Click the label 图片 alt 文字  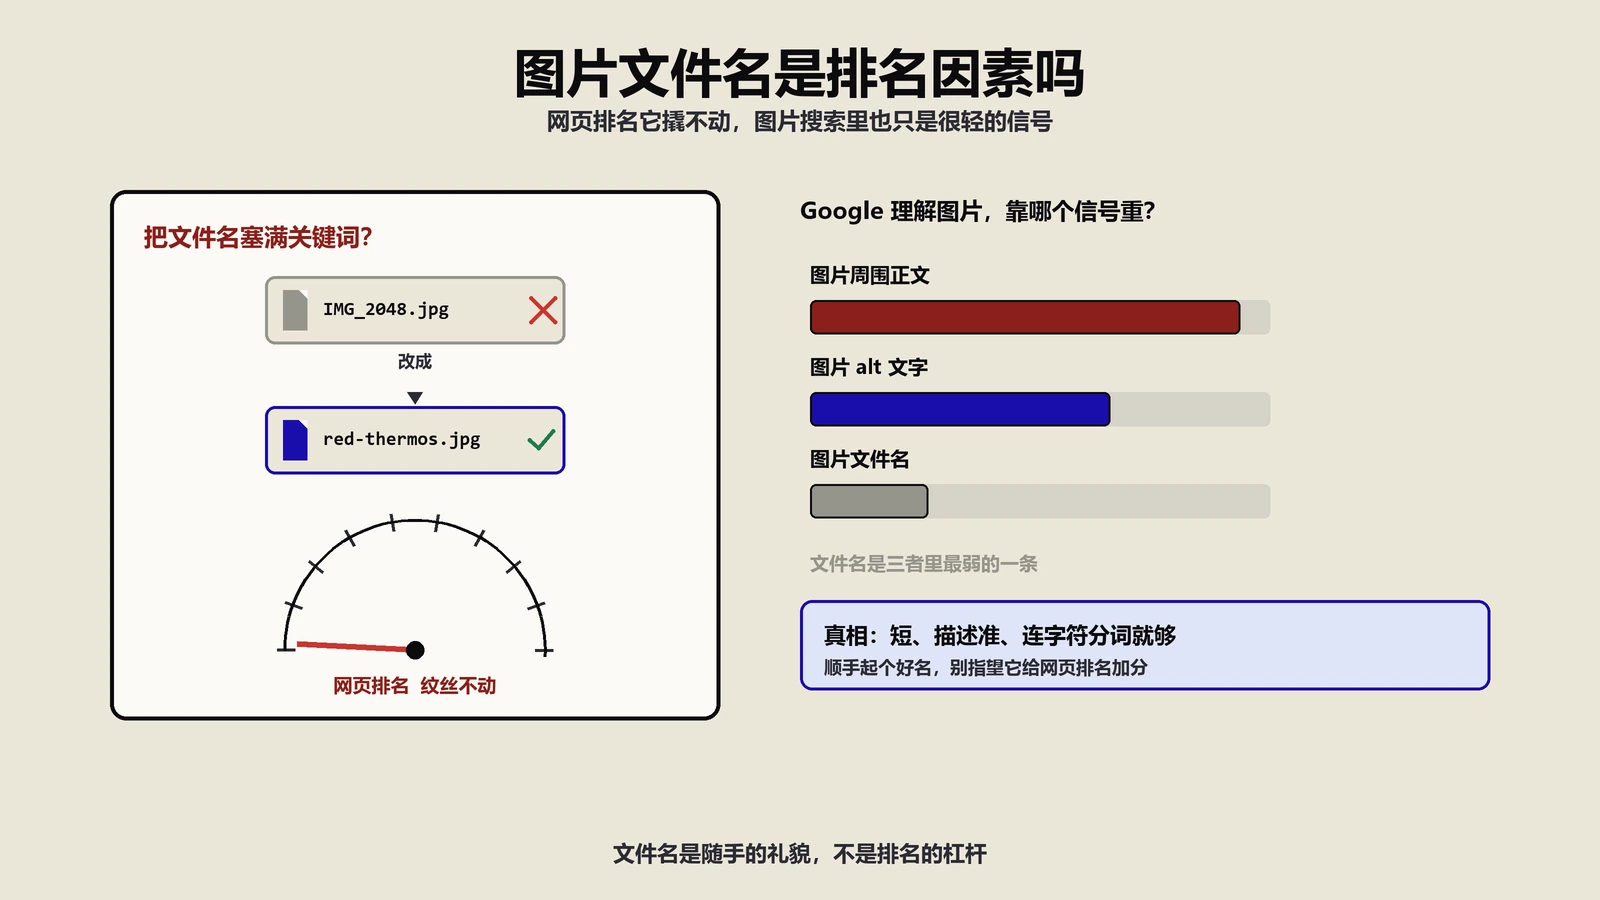(869, 367)
